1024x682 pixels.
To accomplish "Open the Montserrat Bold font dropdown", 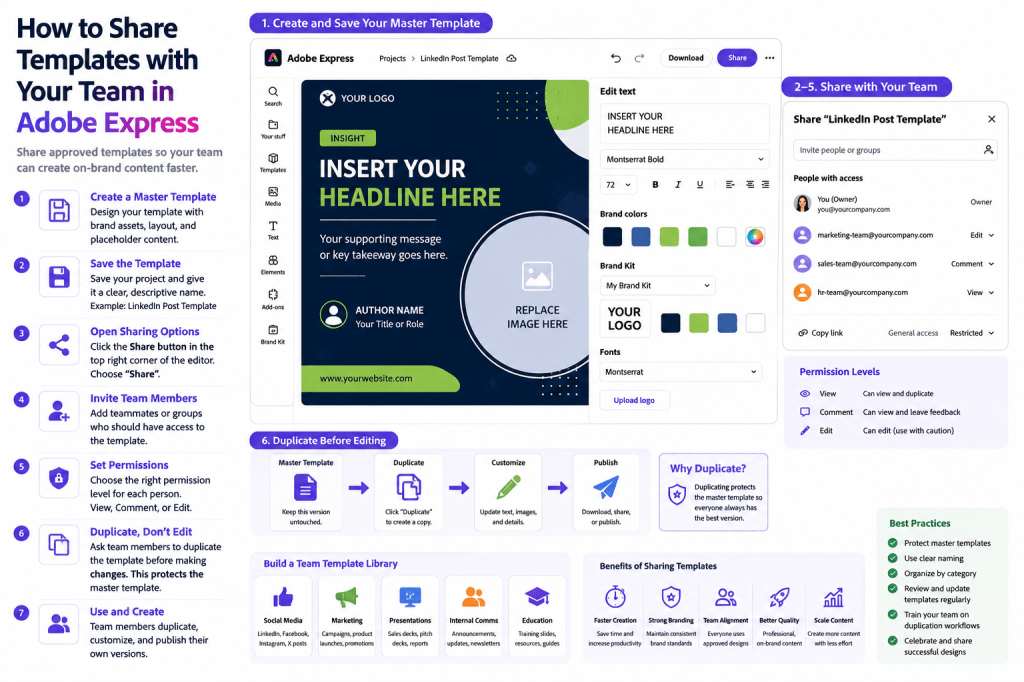I will pos(684,159).
